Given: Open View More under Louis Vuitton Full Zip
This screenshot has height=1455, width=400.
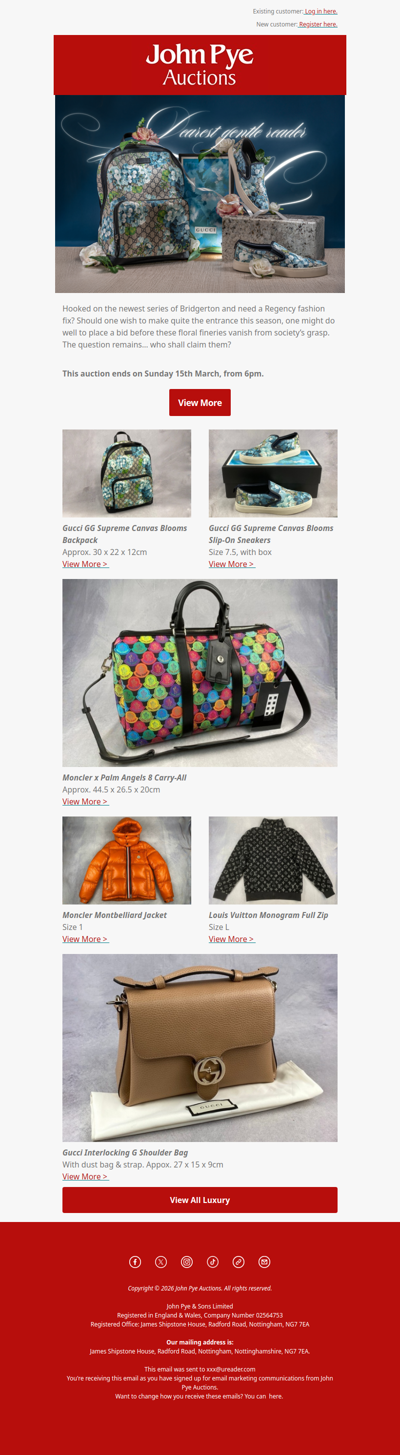Looking at the screenshot, I should click(x=232, y=939).
